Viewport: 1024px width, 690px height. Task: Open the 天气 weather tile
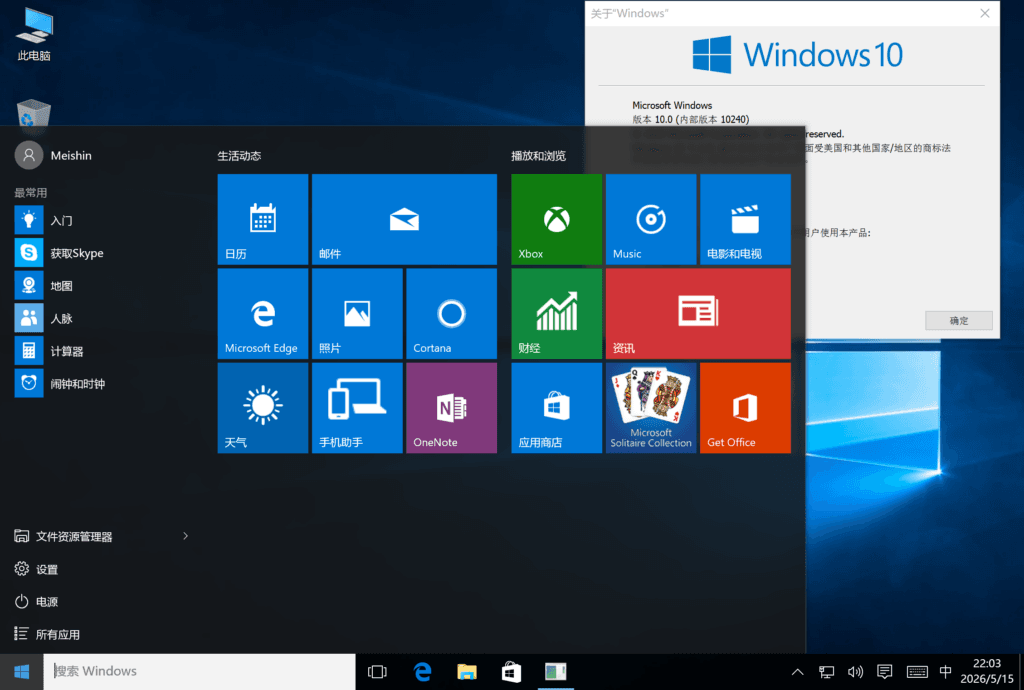tap(263, 408)
